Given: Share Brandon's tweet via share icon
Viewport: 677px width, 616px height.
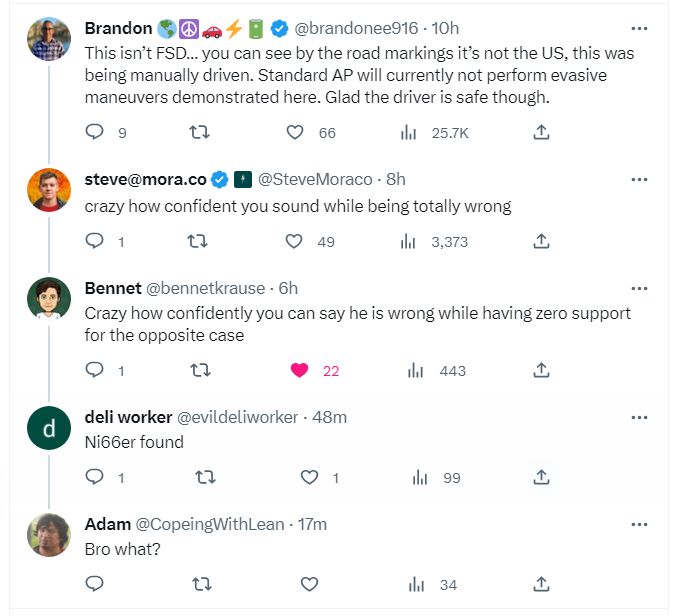Looking at the screenshot, I should [x=540, y=132].
